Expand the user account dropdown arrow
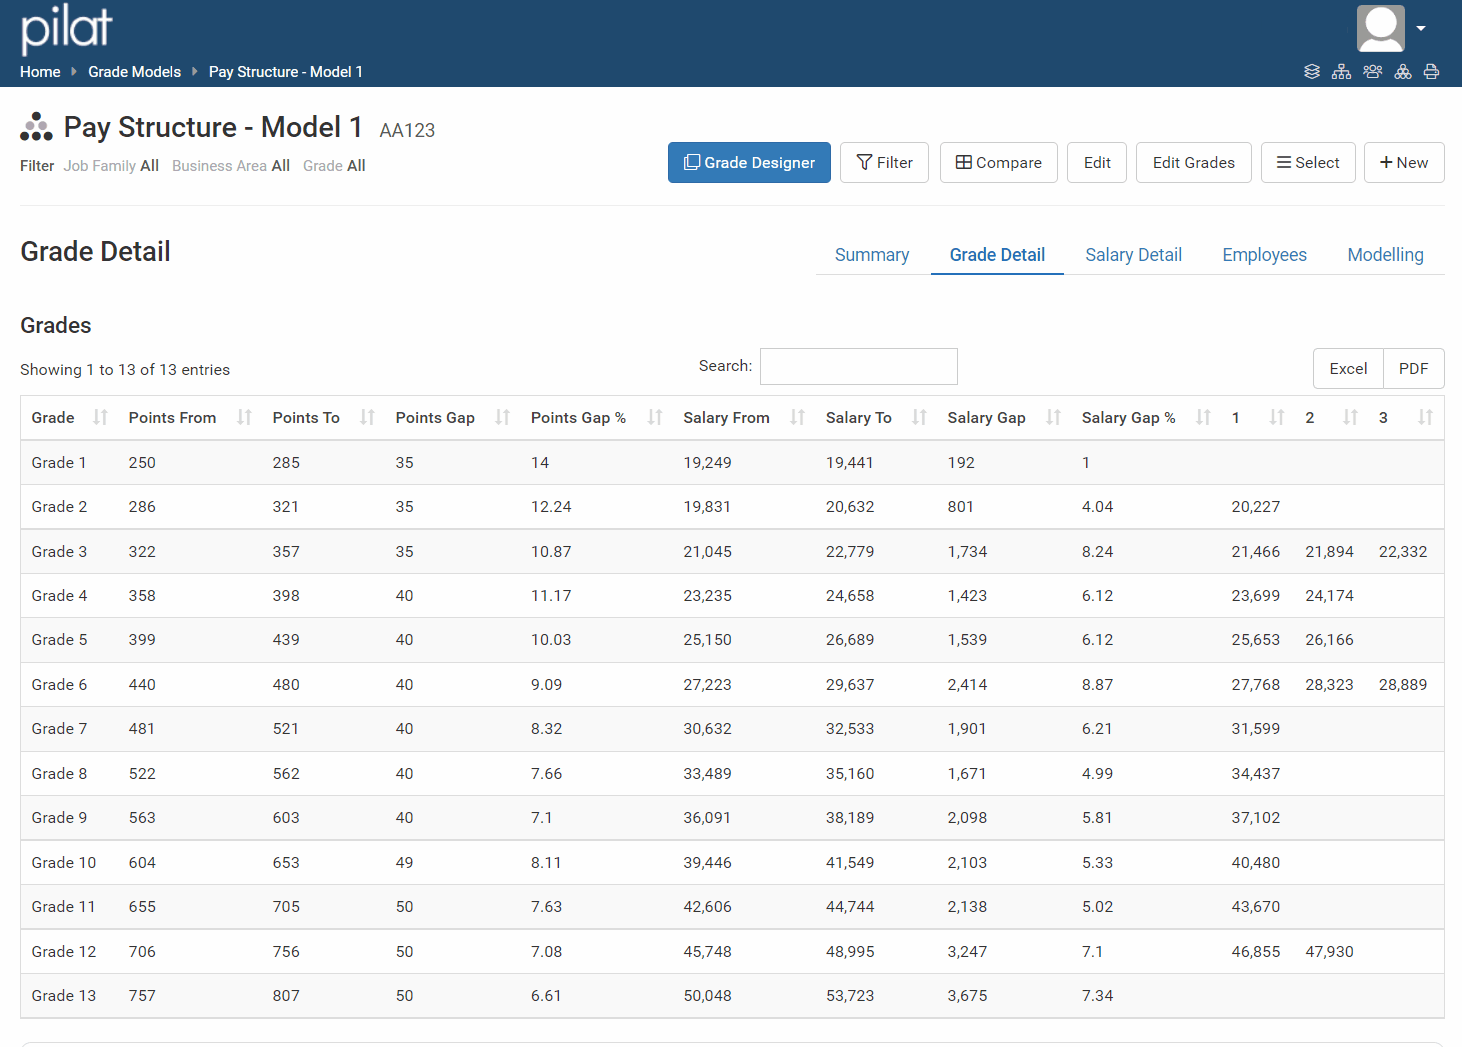 [x=1421, y=29]
